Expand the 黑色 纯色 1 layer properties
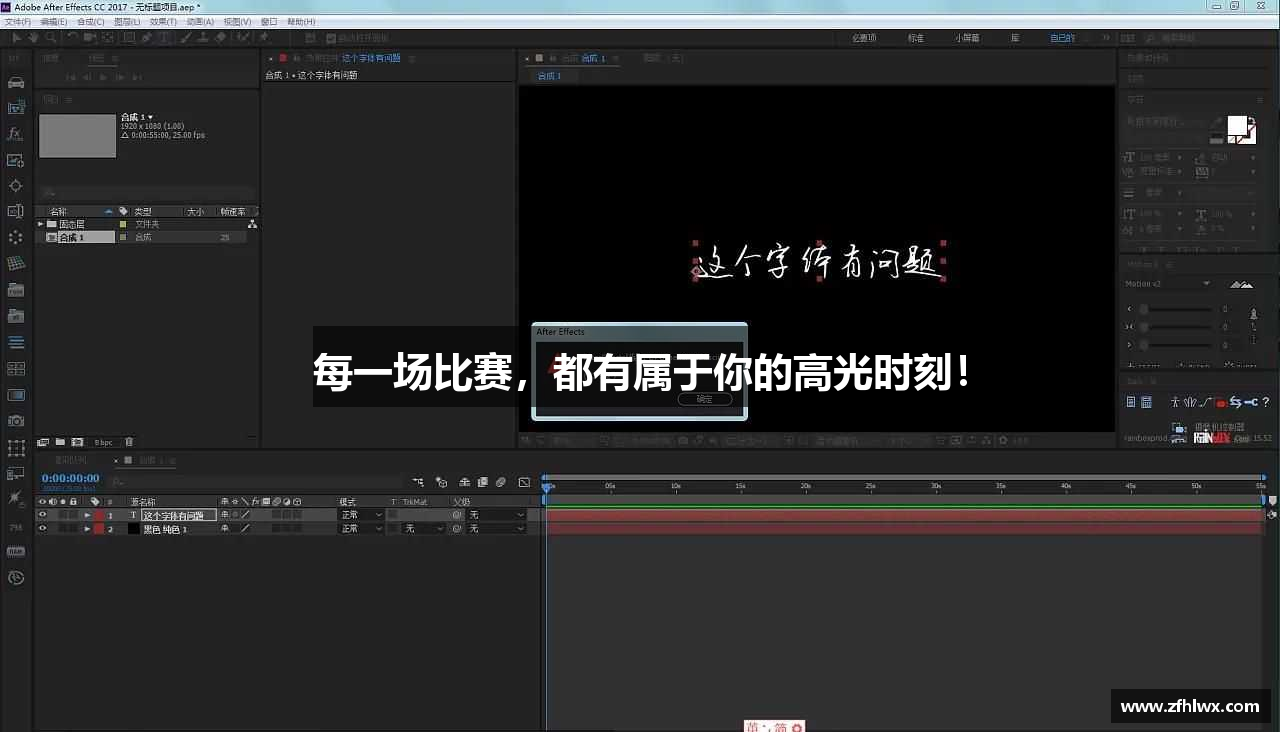 coord(87,528)
